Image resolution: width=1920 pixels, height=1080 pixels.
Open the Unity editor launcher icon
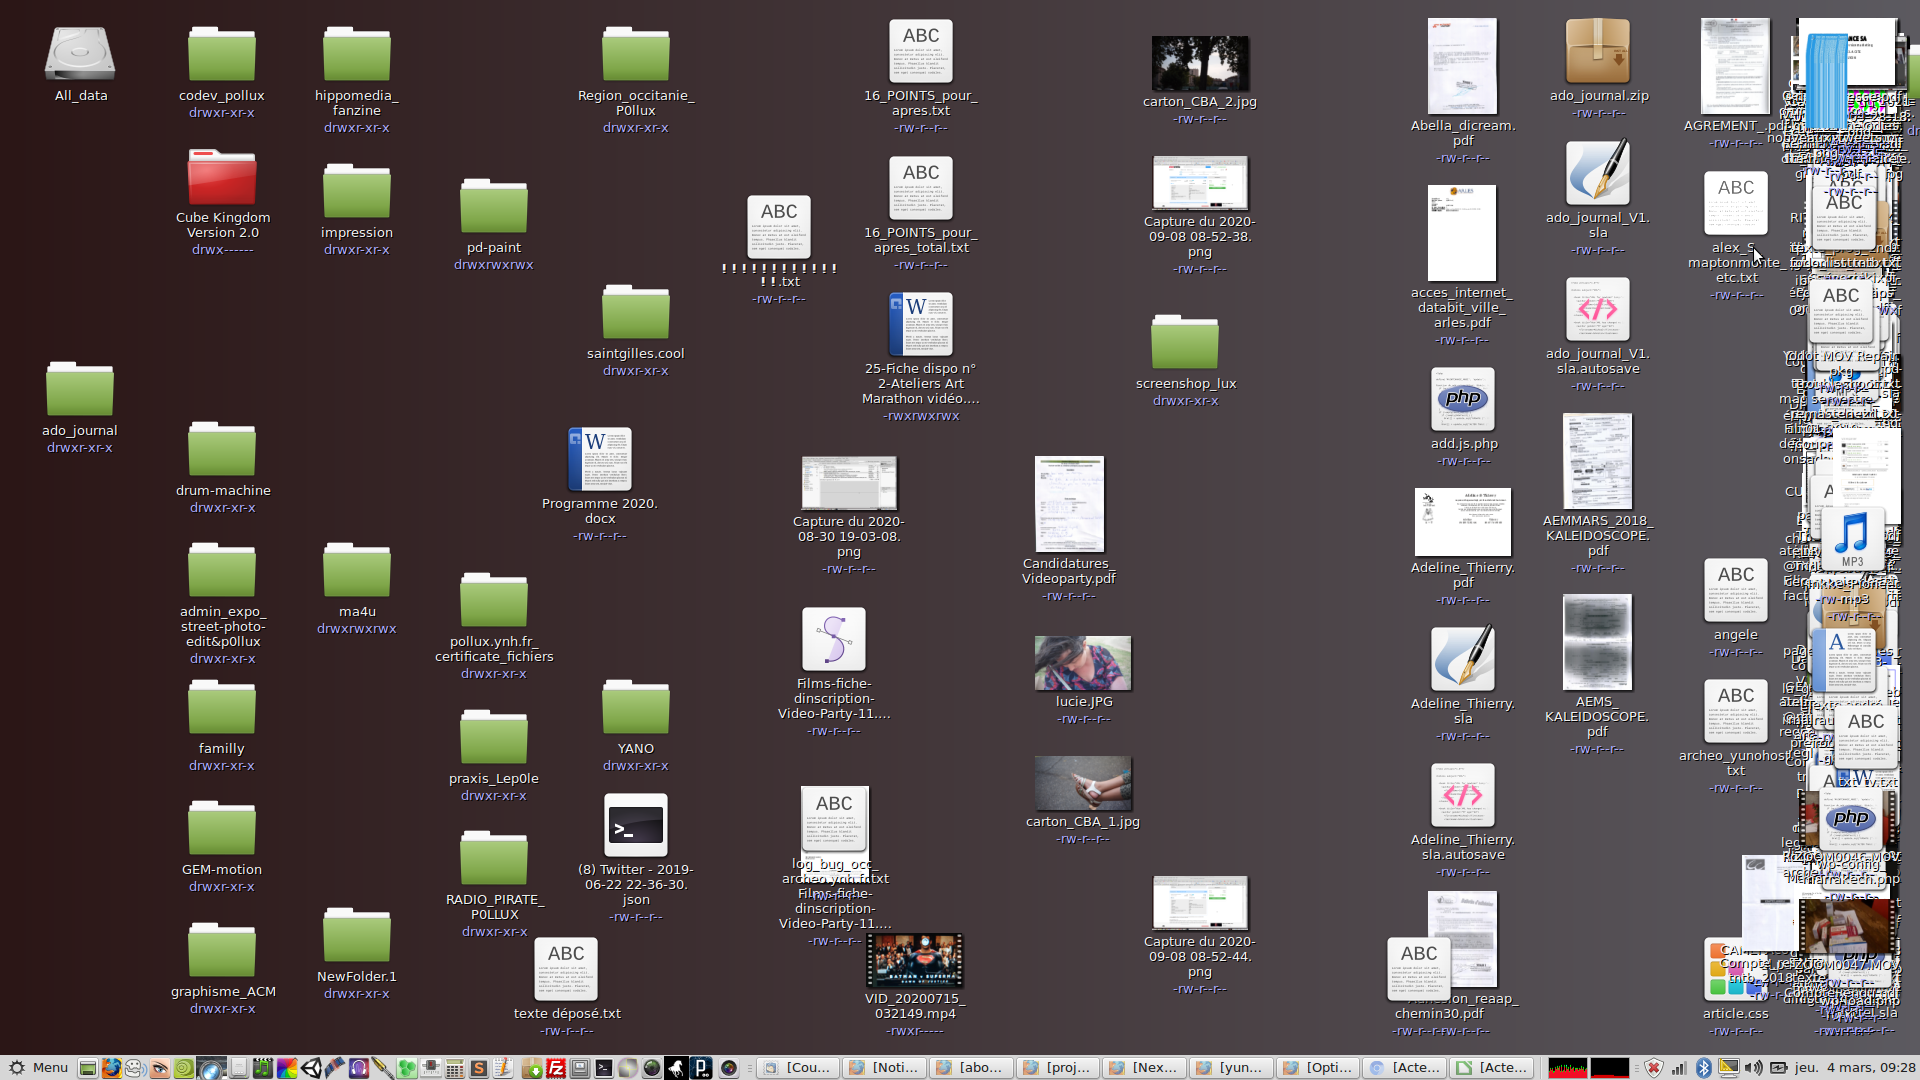tap(311, 1068)
